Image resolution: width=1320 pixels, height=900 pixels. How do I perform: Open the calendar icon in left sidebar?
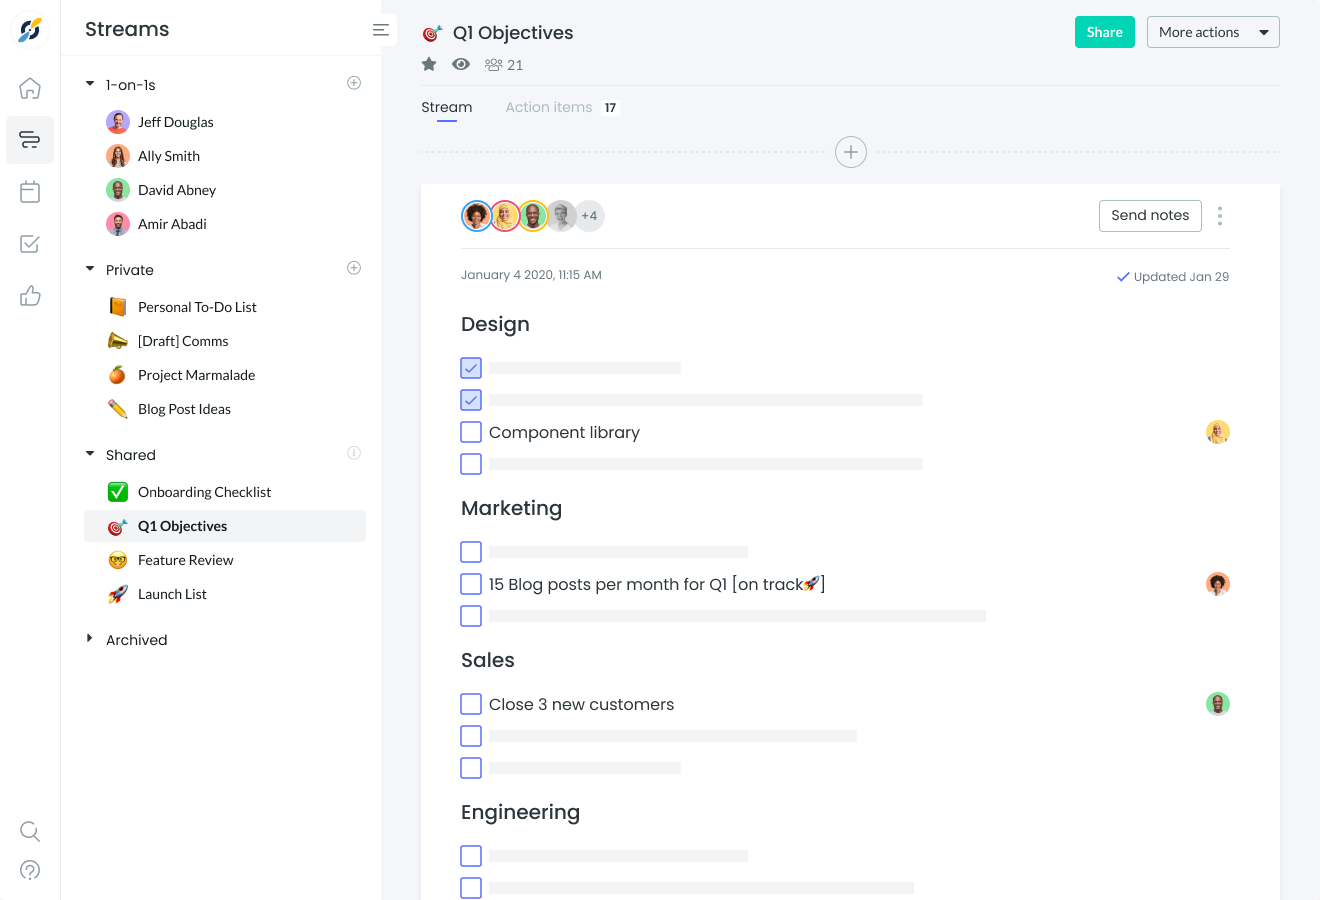click(30, 192)
